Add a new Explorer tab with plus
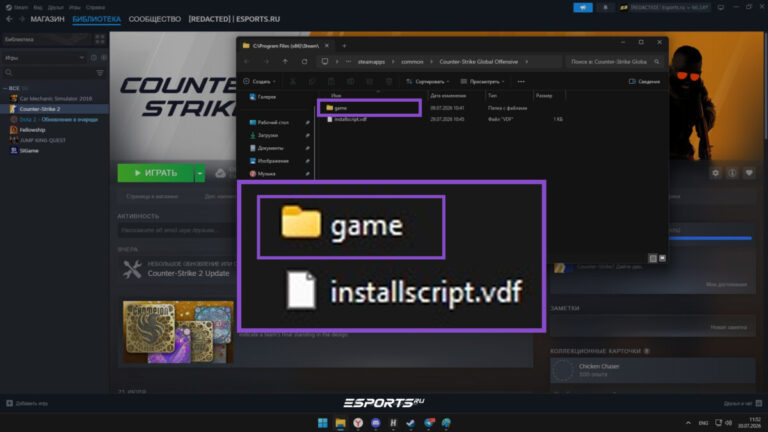Screen dimensions: 768x432 [344, 46]
